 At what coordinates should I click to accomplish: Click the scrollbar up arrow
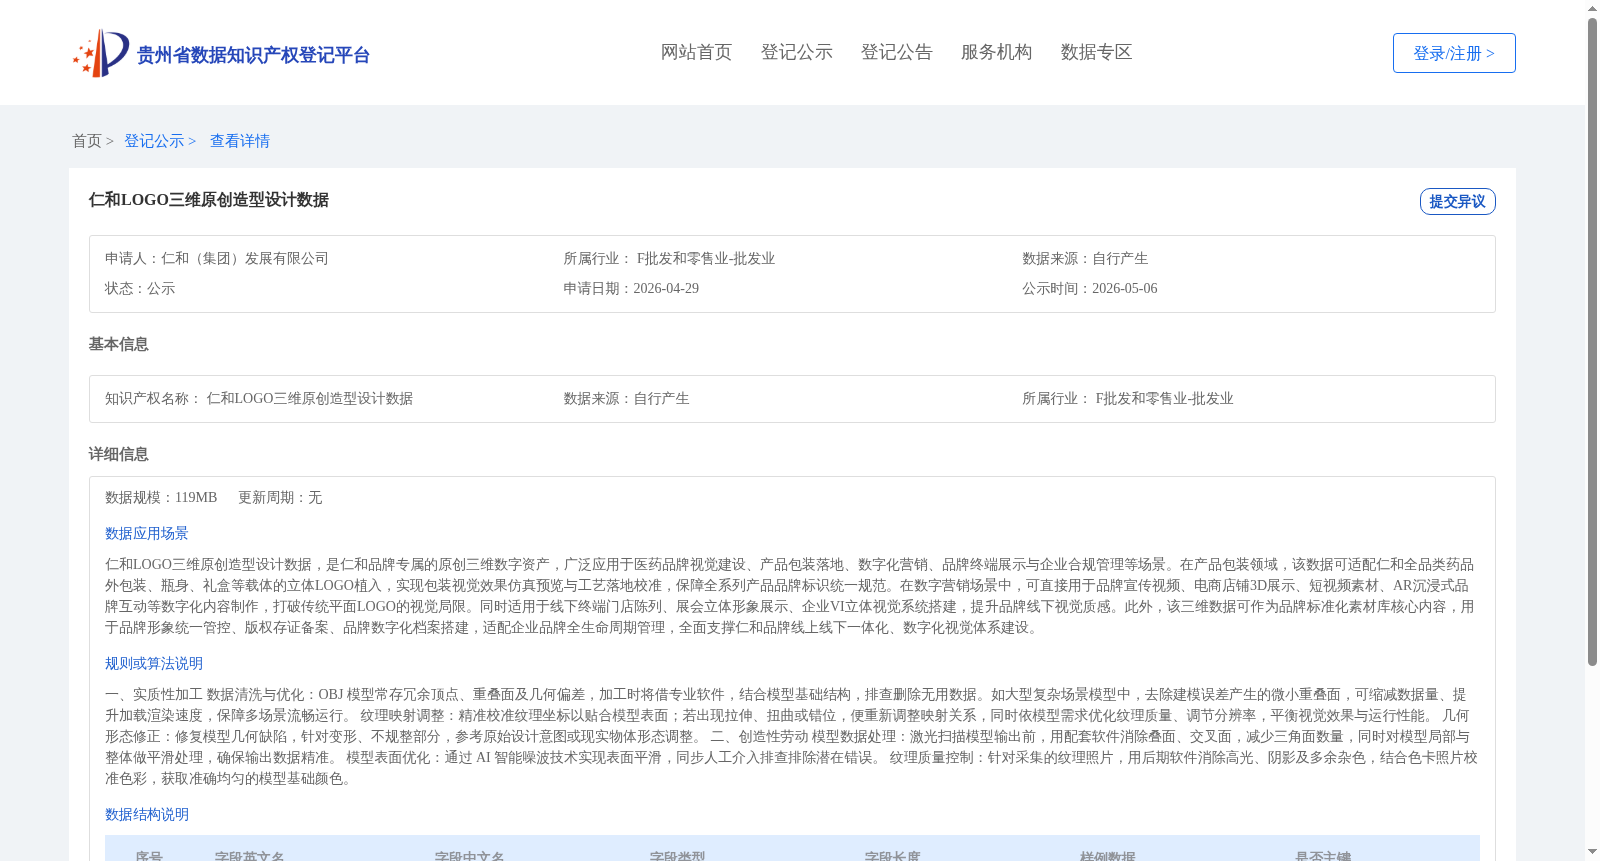(x=1592, y=8)
